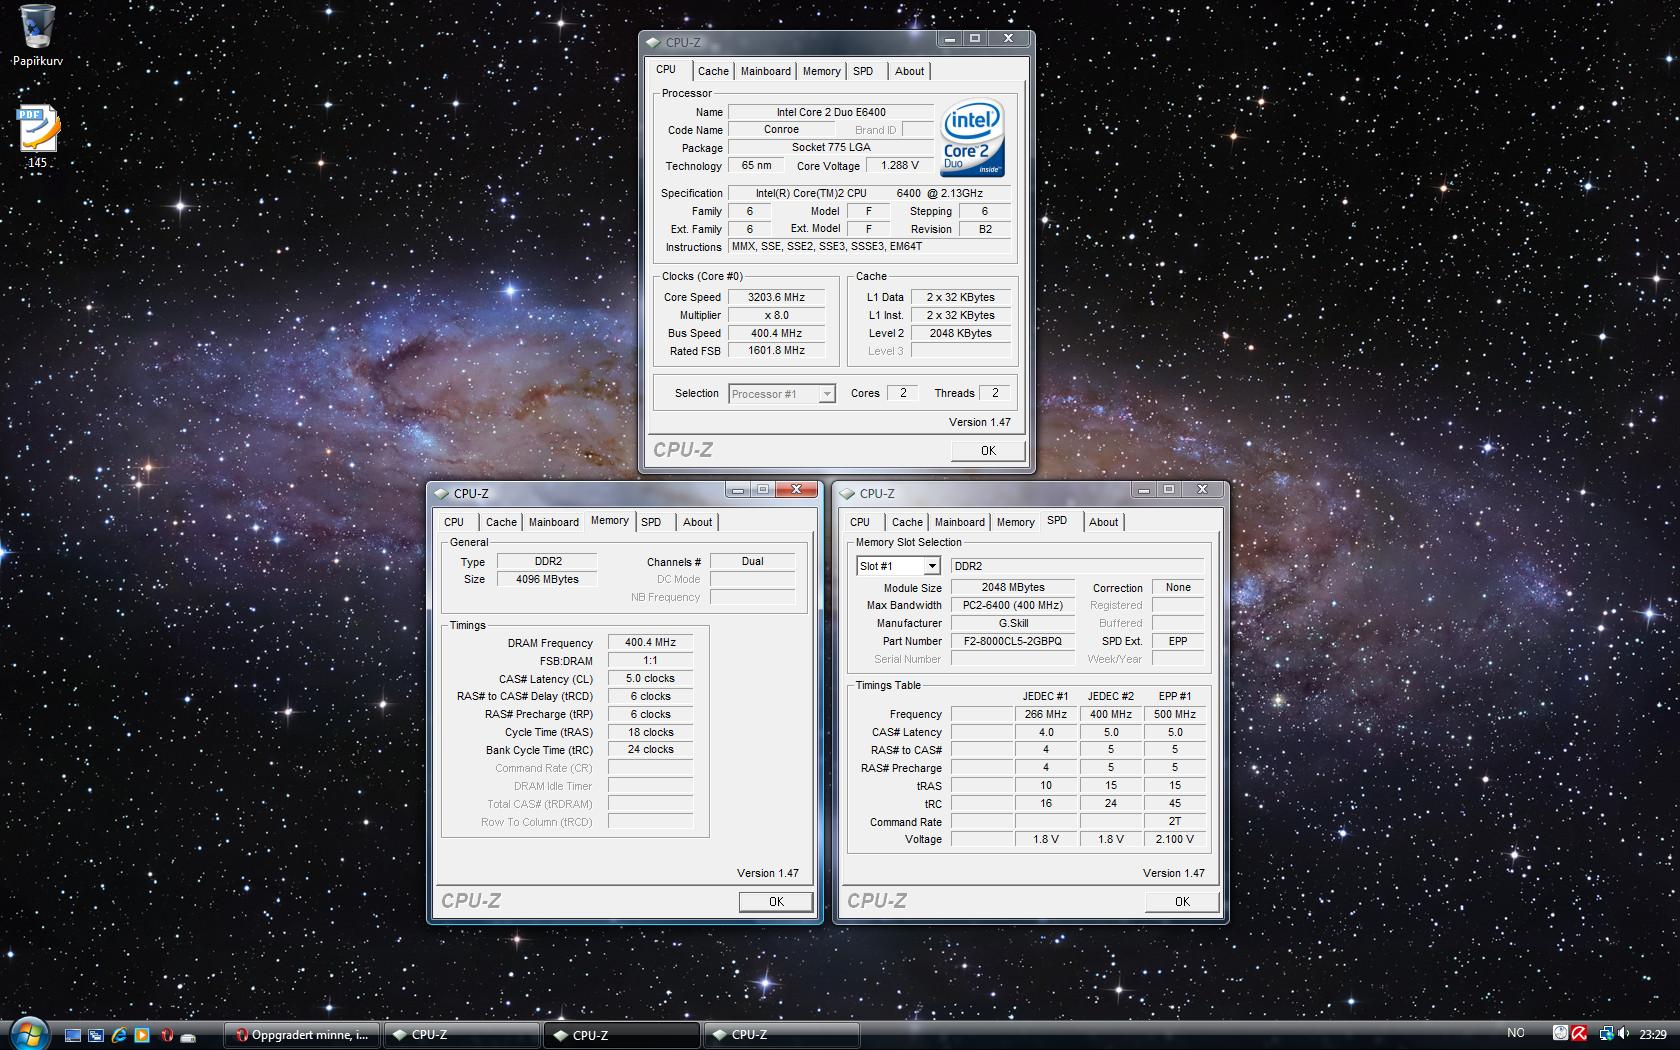
Task: Select SPD tab in Memory CPU-Z window
Action: 651,522
